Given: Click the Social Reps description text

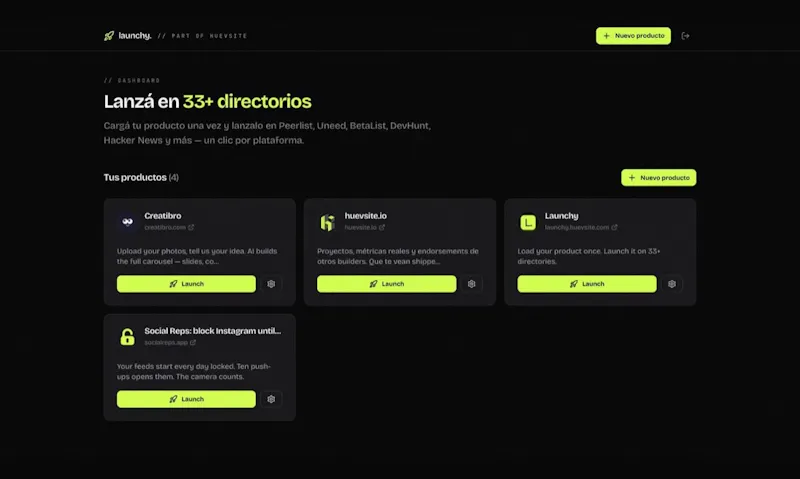Looking at the screenshot, I should 194,371.
